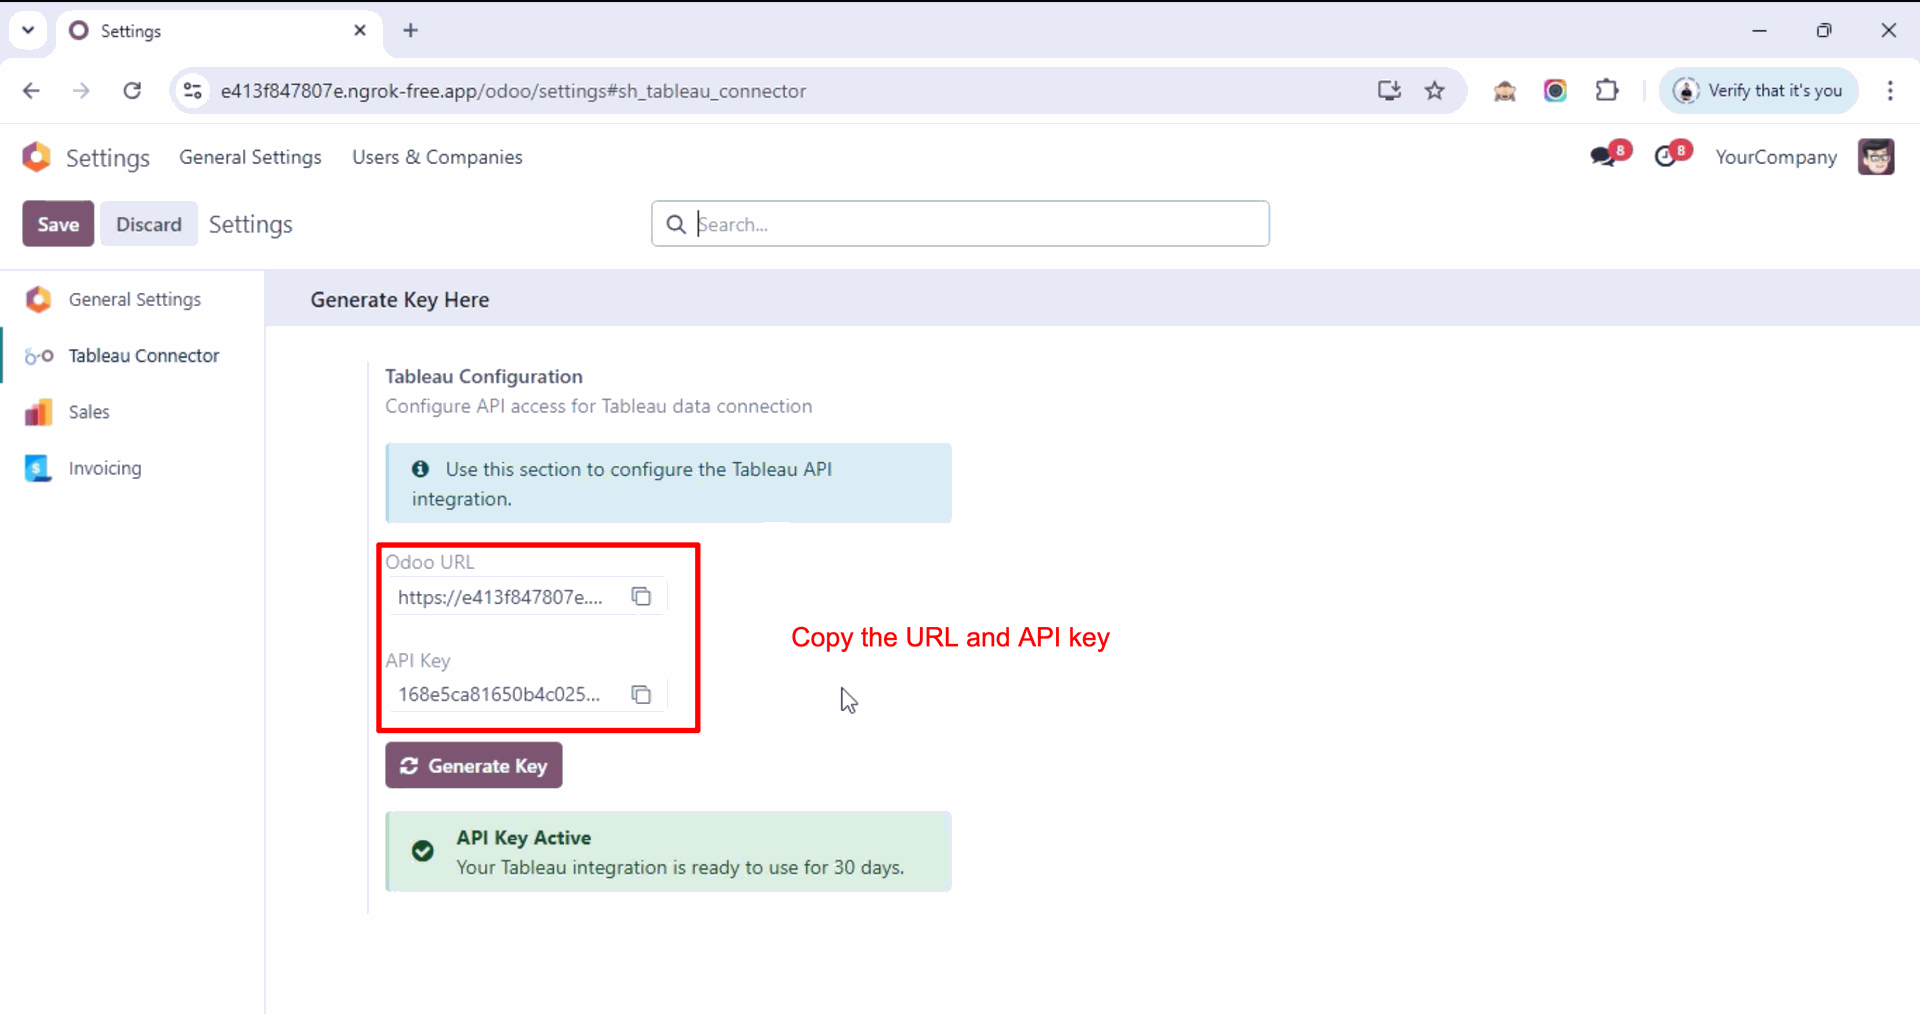Click the browser forward arrow

coord(81,91)
